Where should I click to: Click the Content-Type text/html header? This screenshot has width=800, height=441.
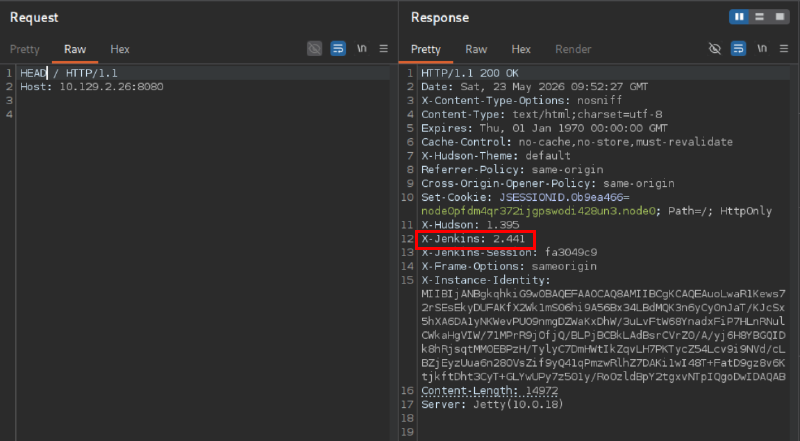tap(541, 114)
